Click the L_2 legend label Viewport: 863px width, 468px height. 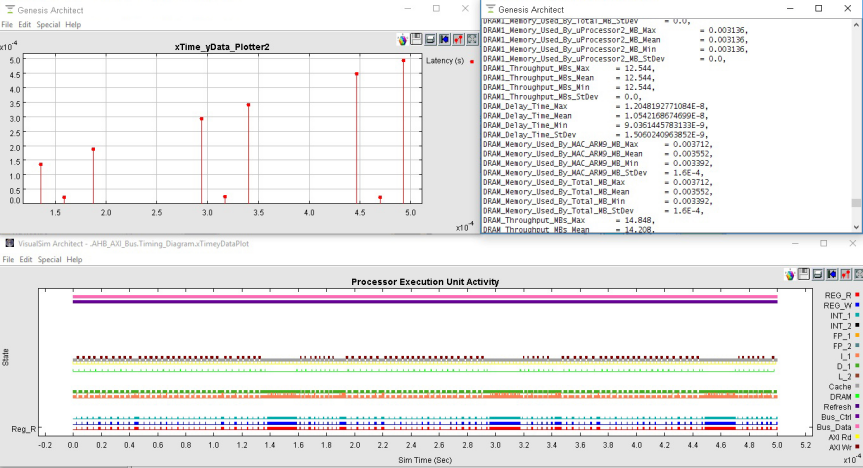tap(844, 376)
